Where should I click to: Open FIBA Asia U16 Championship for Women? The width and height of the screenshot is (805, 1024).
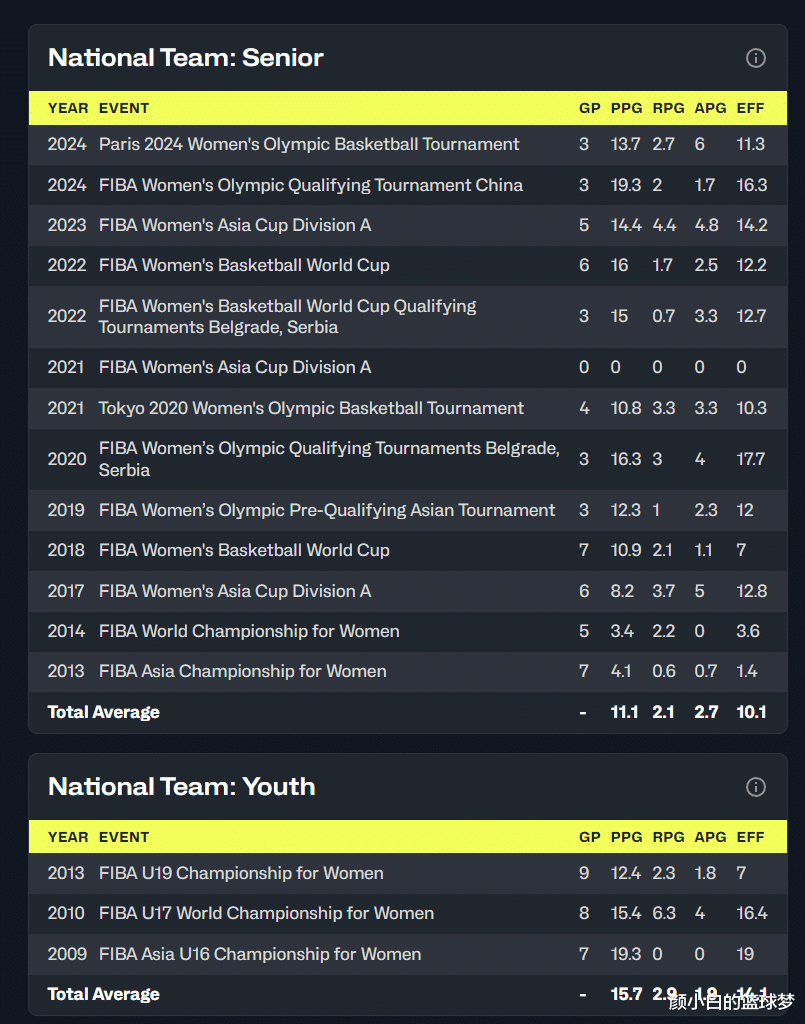(x=260, y=954)
